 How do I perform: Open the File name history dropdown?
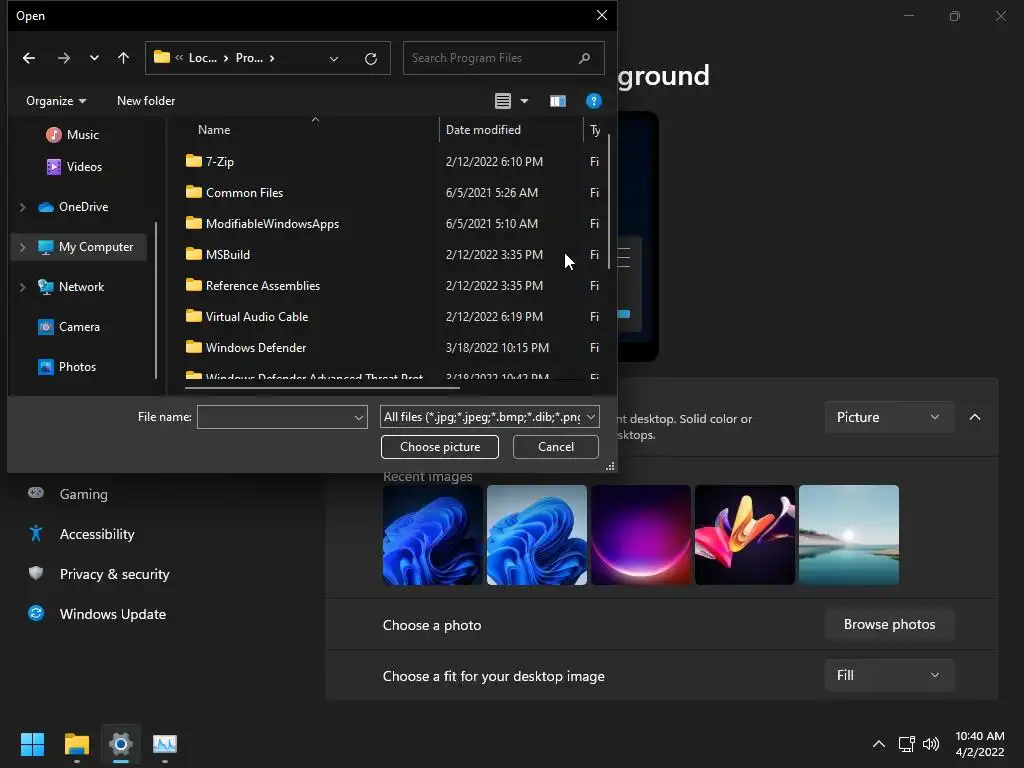click(x=359, y=417)
